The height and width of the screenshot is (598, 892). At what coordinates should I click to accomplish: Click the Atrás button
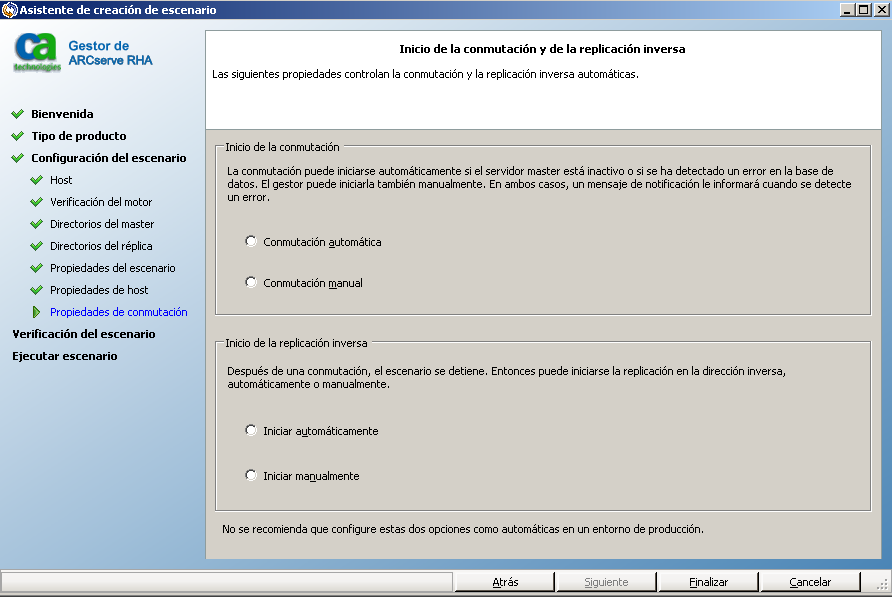504,581
